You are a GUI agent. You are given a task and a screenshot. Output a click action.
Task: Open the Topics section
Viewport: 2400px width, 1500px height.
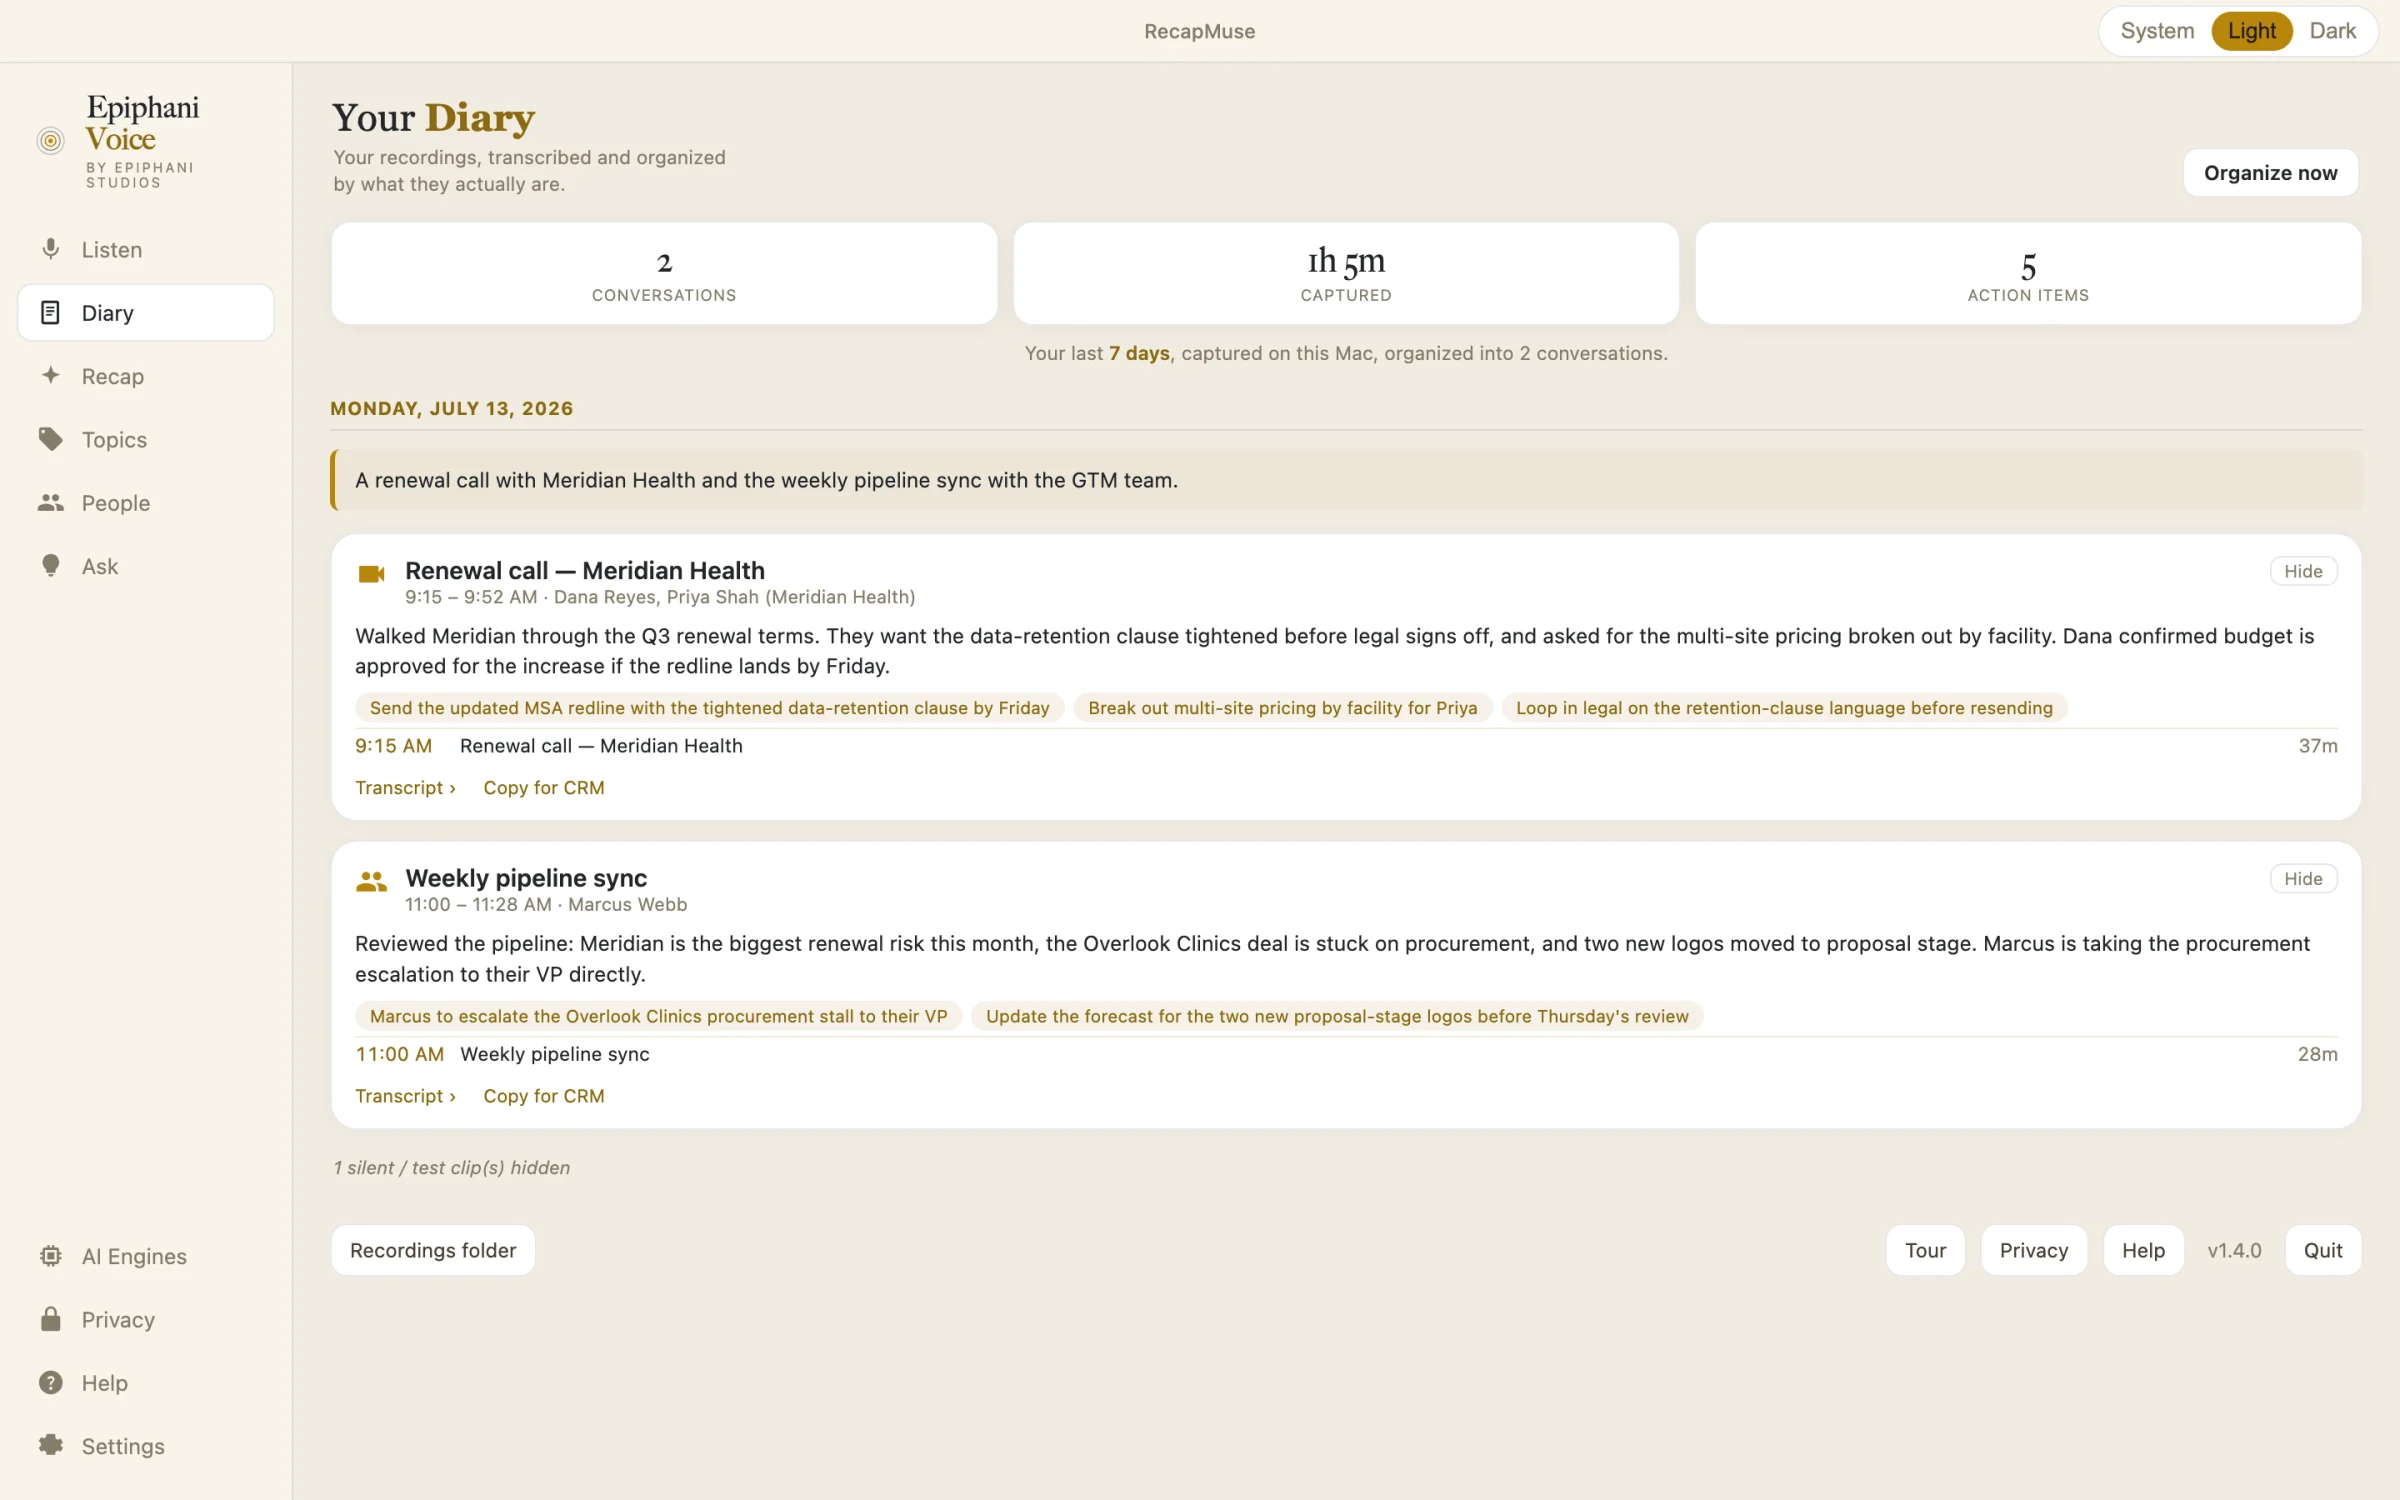146,439
